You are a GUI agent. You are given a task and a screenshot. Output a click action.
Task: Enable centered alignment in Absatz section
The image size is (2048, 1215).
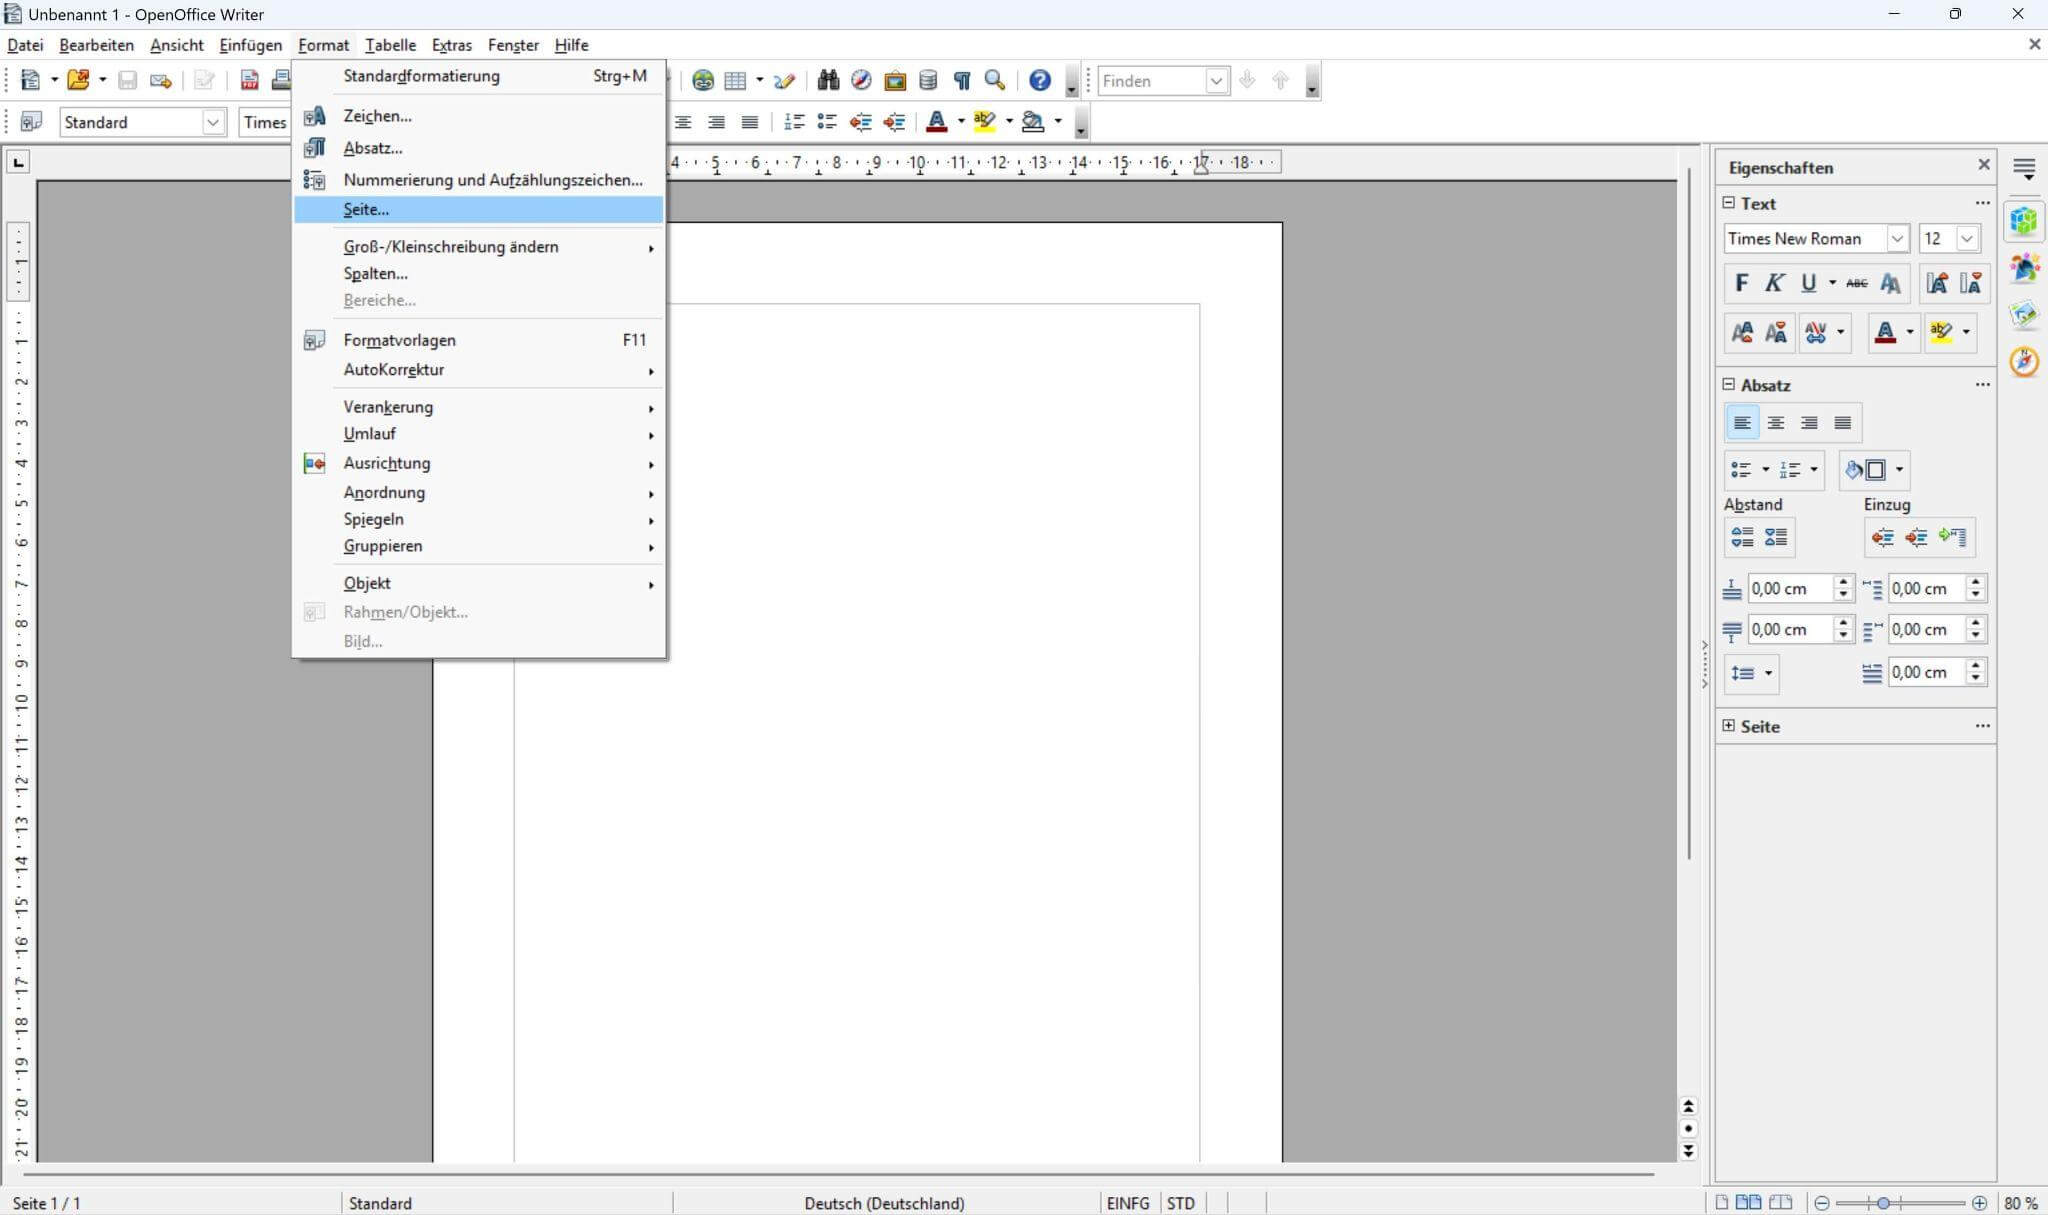1775,422
